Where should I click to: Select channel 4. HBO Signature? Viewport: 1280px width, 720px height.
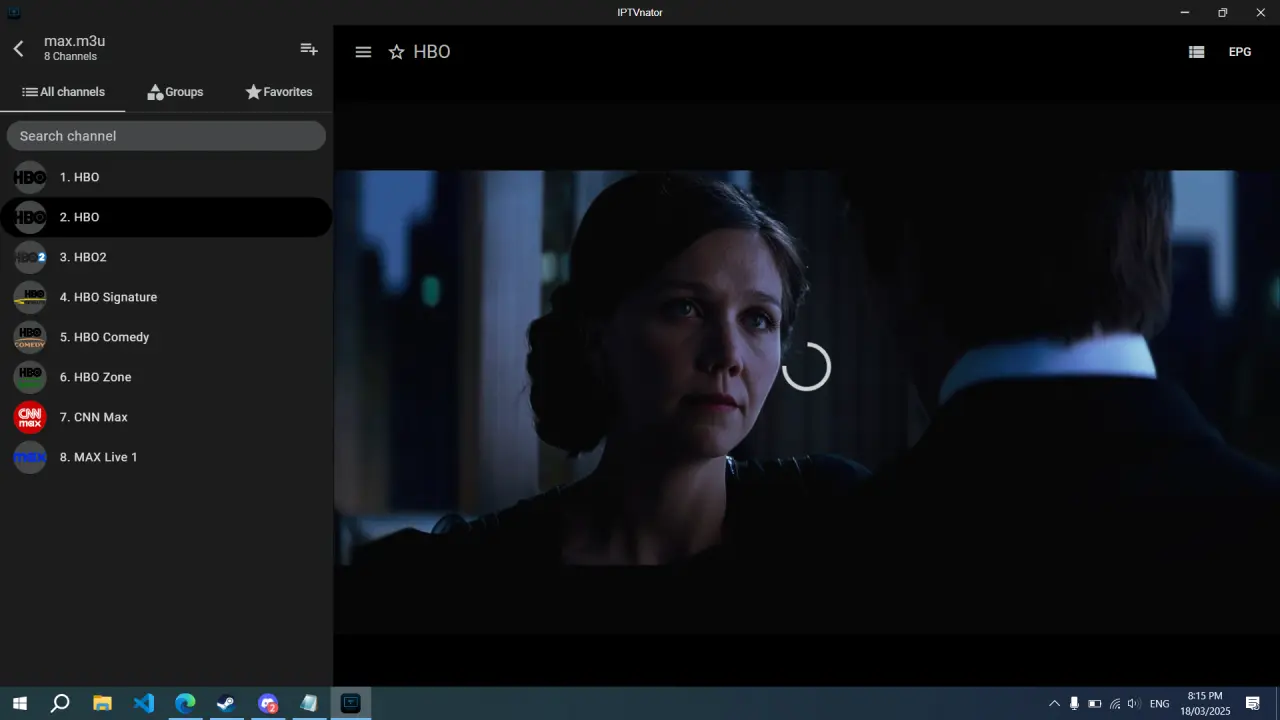point(166,297)
